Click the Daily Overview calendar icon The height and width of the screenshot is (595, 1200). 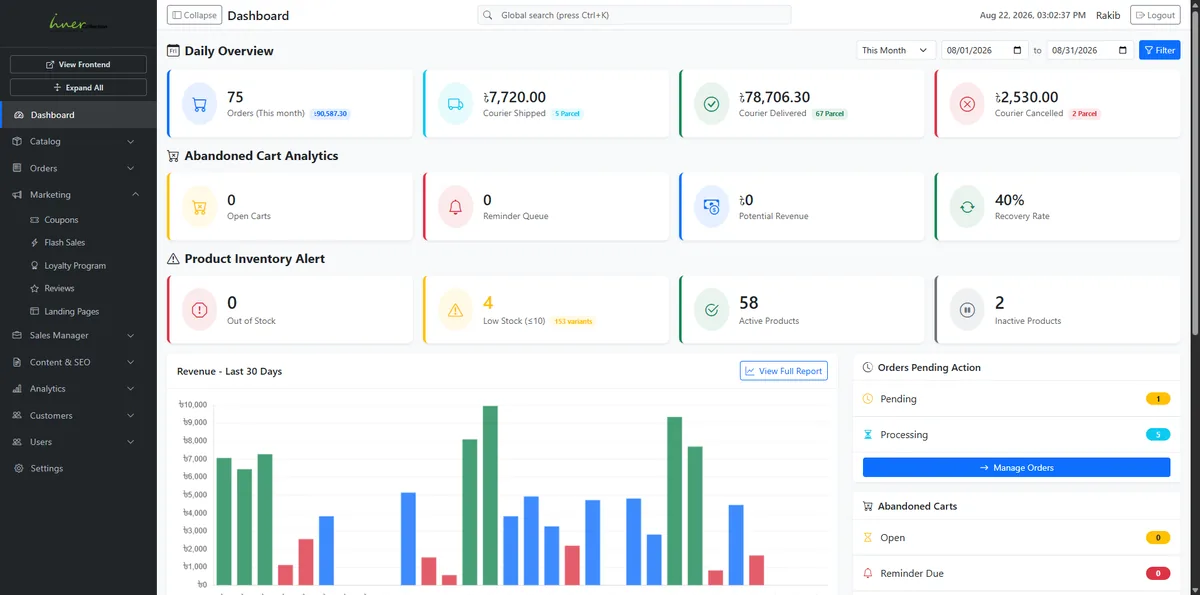click(x=173, y=51)
